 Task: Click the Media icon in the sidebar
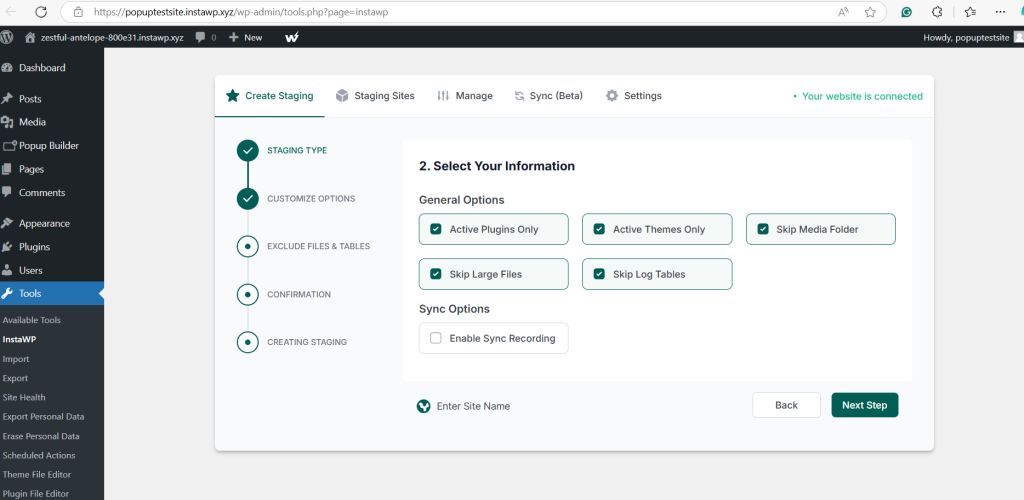click(x=7, y=122)
